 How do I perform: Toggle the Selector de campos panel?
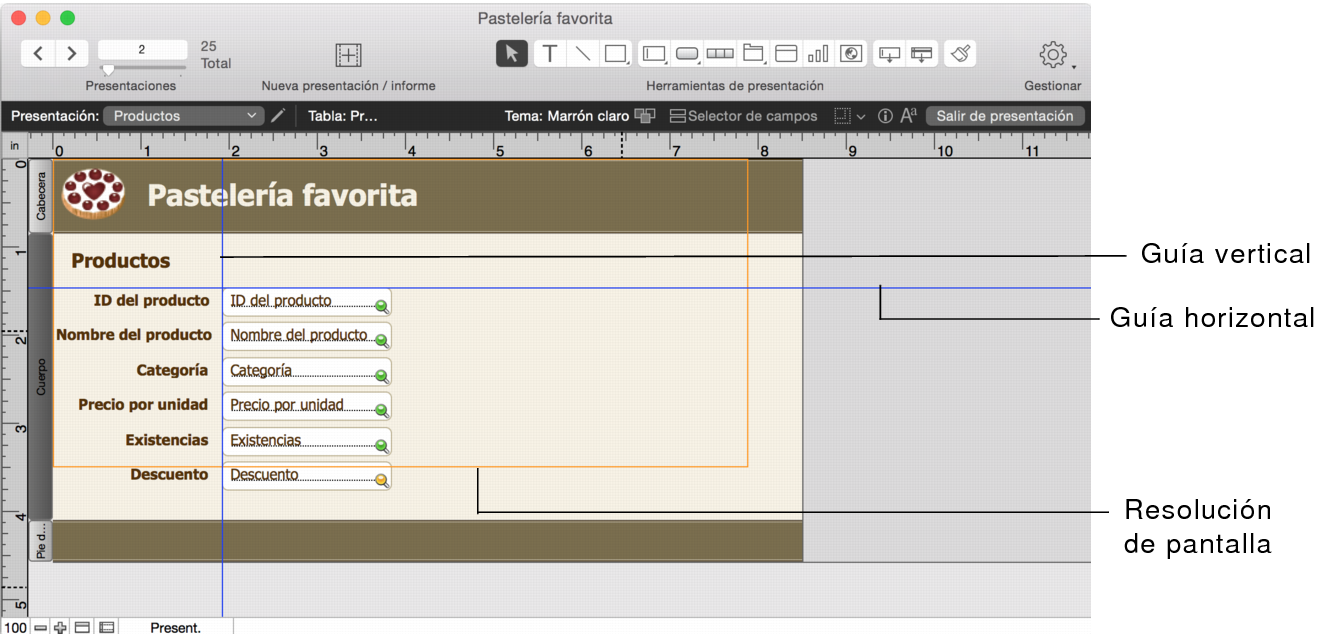pyautogui.click(x=743, y=116)
